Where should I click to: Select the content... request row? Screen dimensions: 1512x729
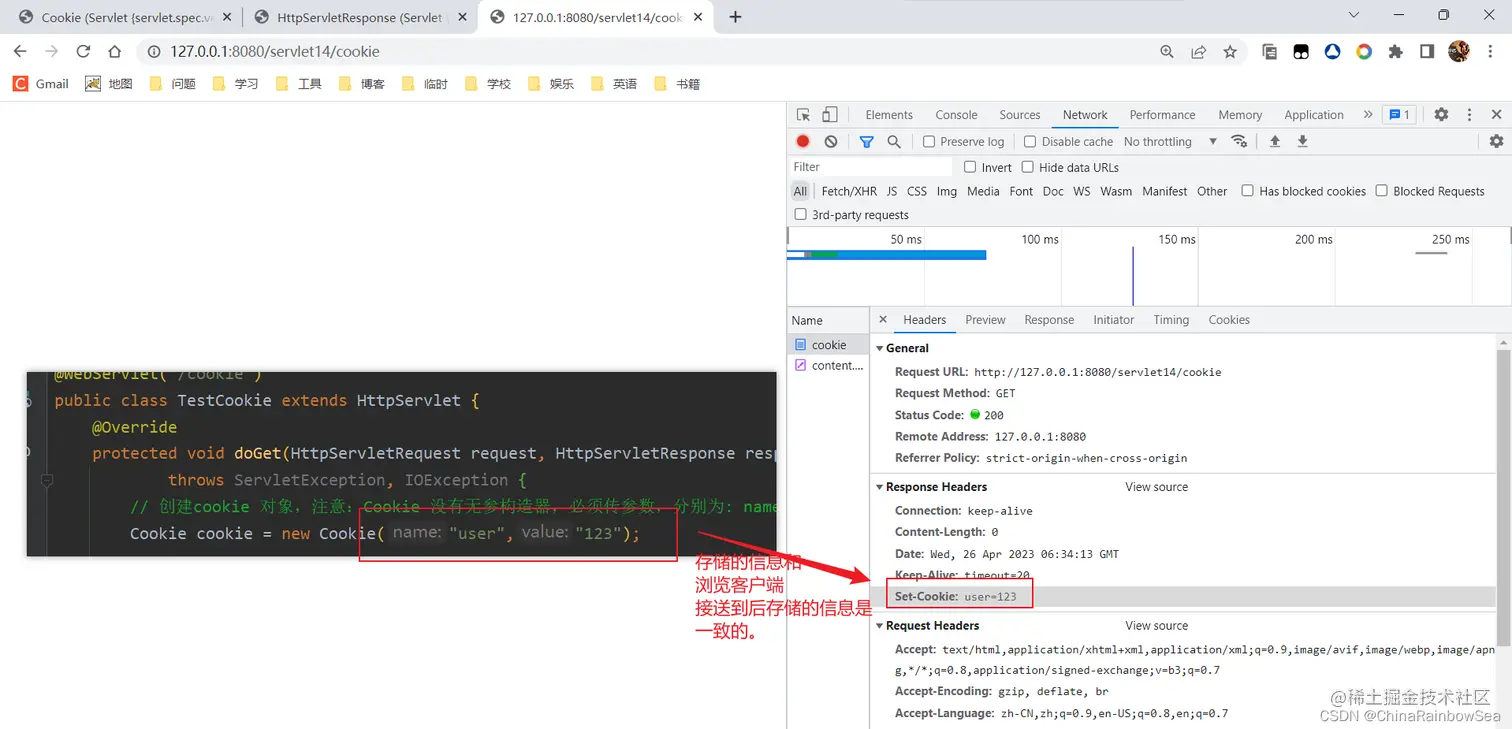point(828,366)
